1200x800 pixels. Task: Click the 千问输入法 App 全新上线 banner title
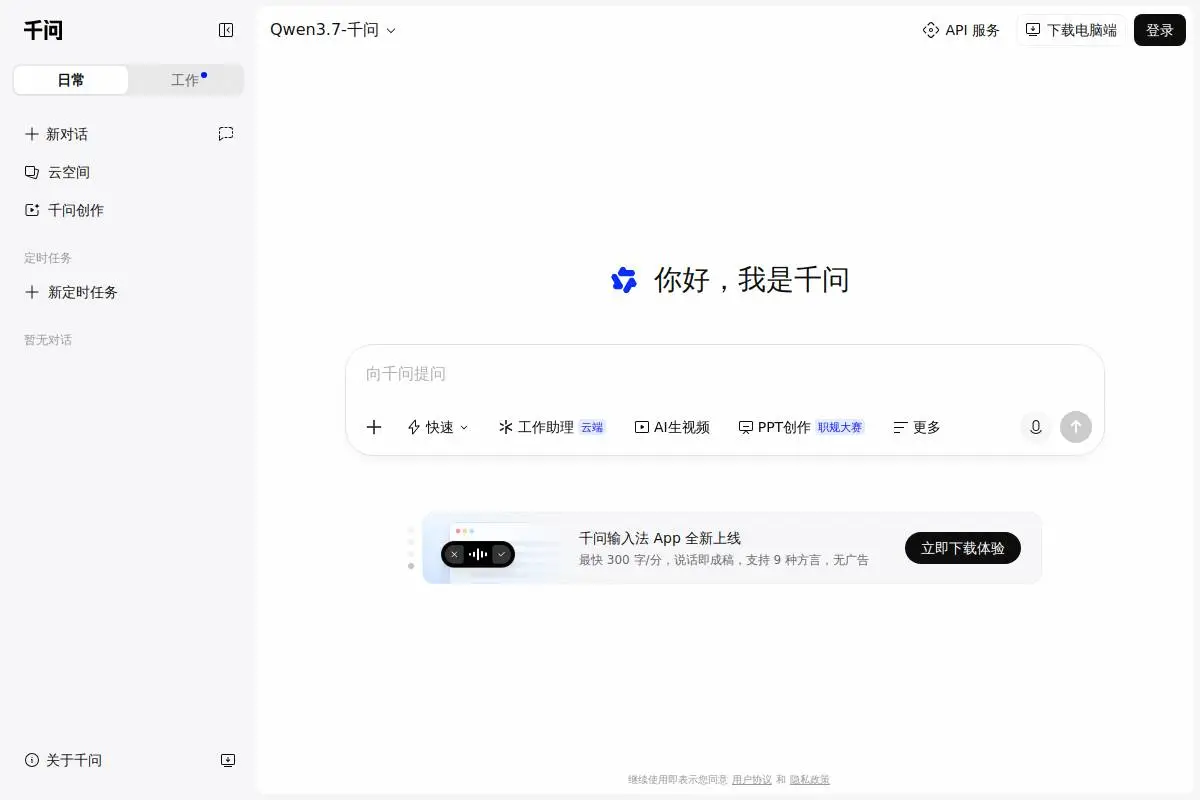pos(660,538)
